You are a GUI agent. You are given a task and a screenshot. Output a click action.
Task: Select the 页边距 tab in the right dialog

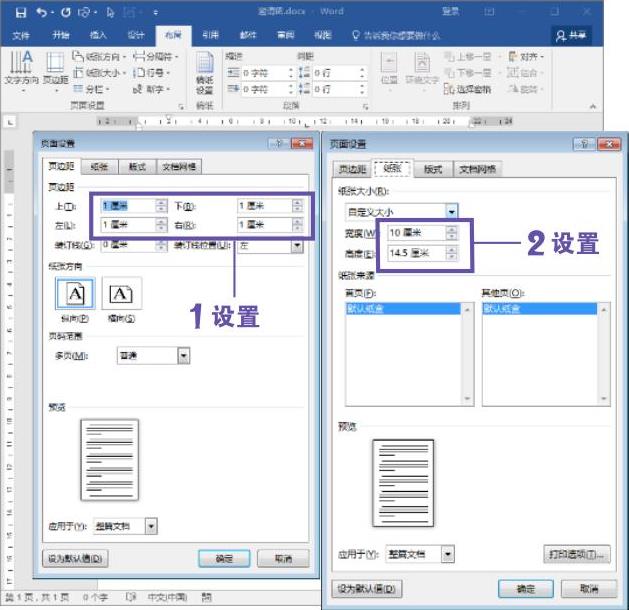[x=352, y=169]
